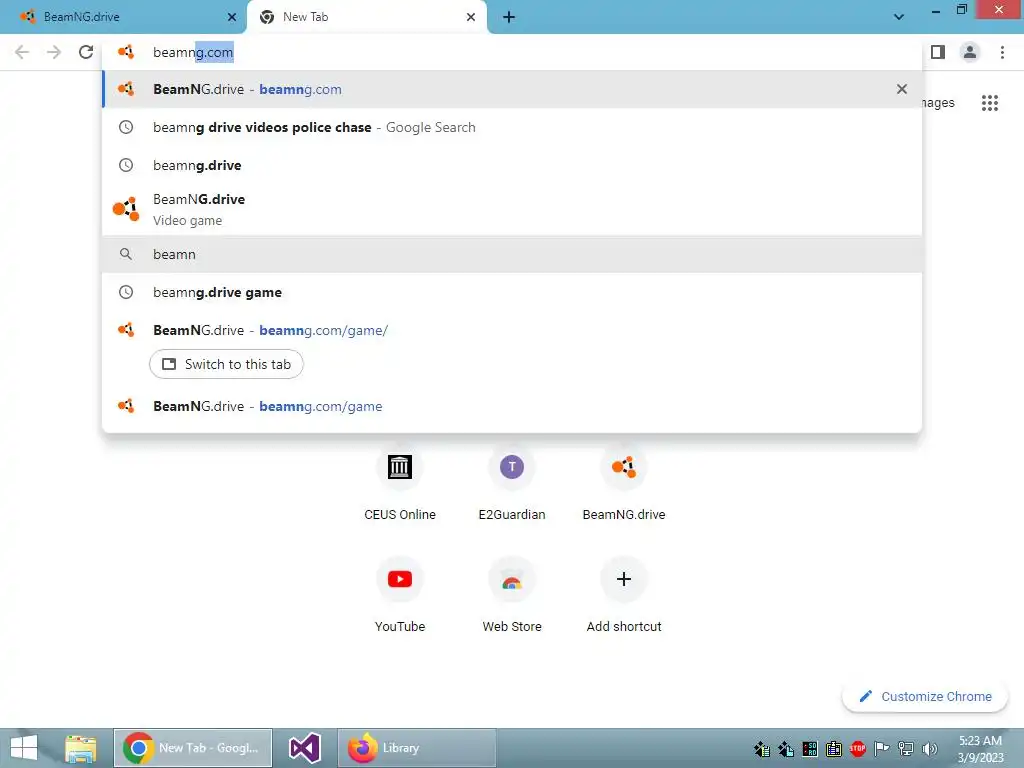Close the BeamNG.drive tab
Image resolution: width=1024 pixels, height=768 pixels.
[x=232, y=17]
